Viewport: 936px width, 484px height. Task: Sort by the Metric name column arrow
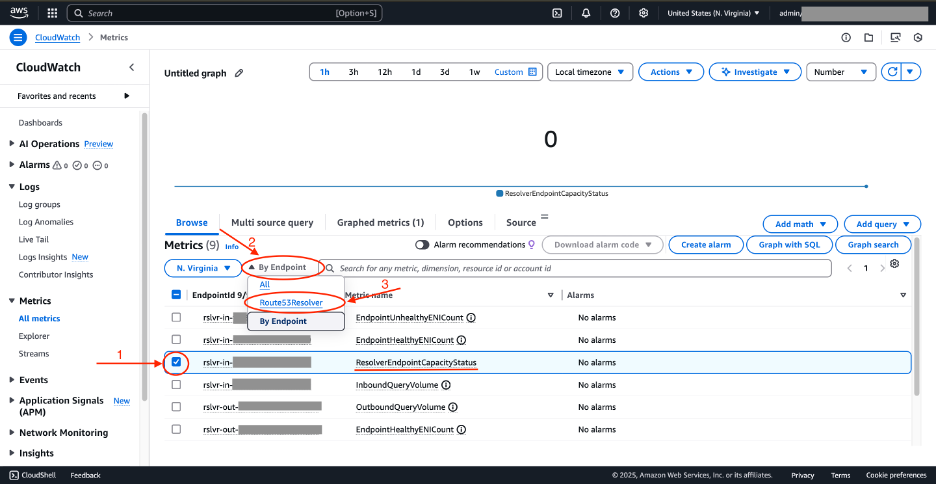pos(550,295)
